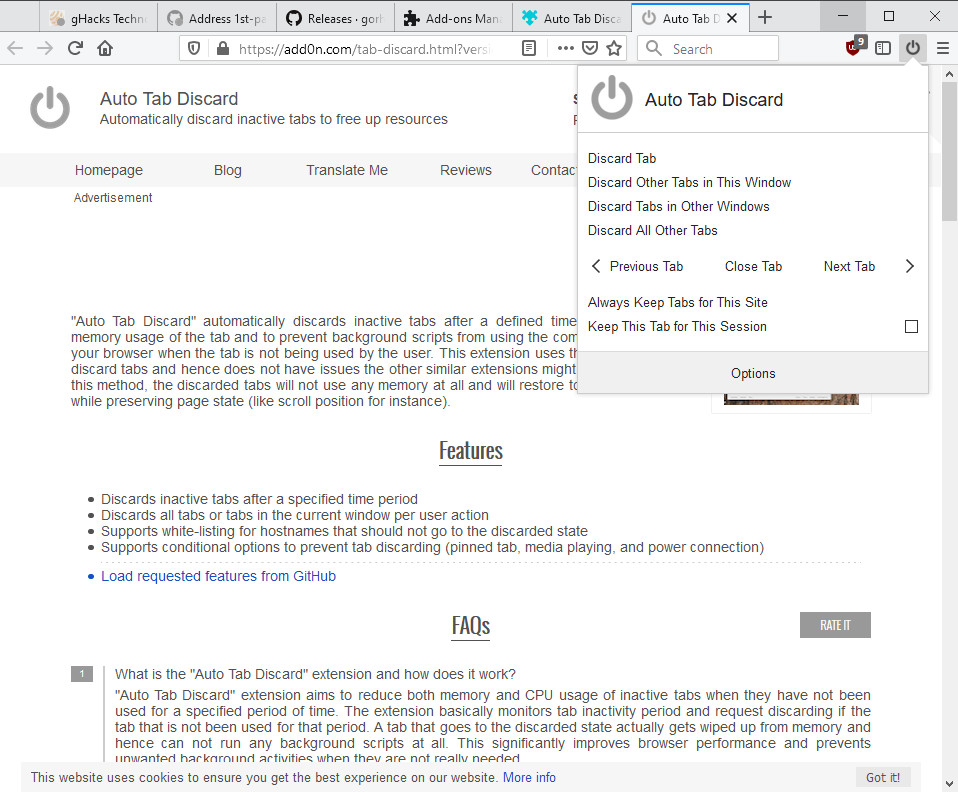Reload the current page

(x=75, y=48)
